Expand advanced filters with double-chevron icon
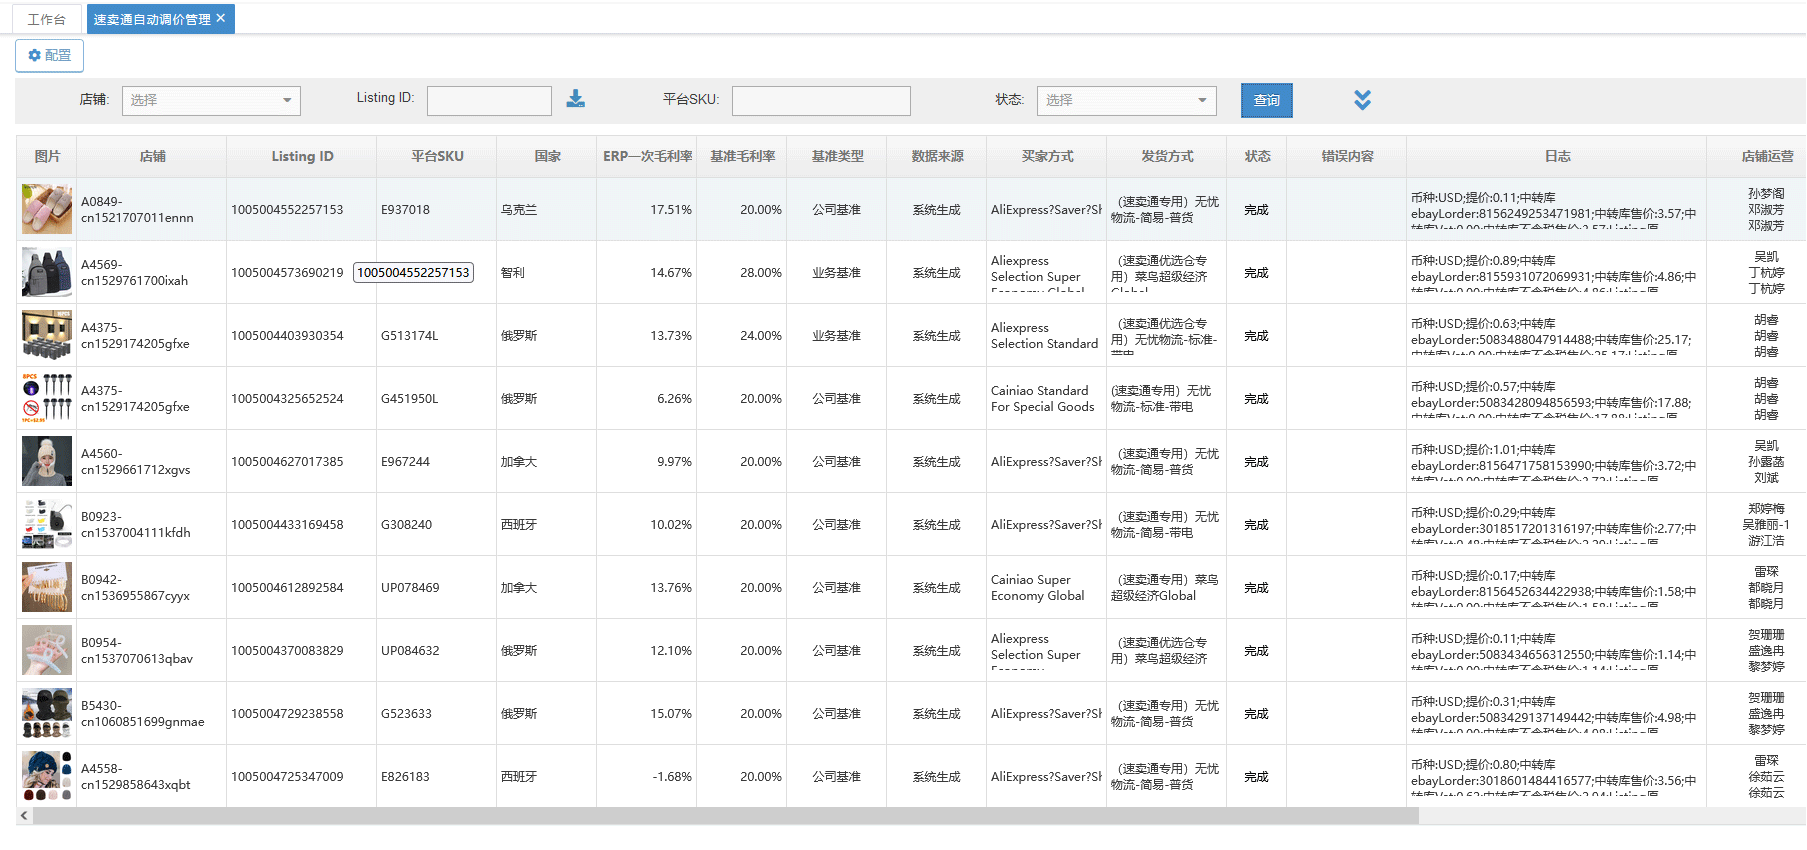 click(1362, 100)
